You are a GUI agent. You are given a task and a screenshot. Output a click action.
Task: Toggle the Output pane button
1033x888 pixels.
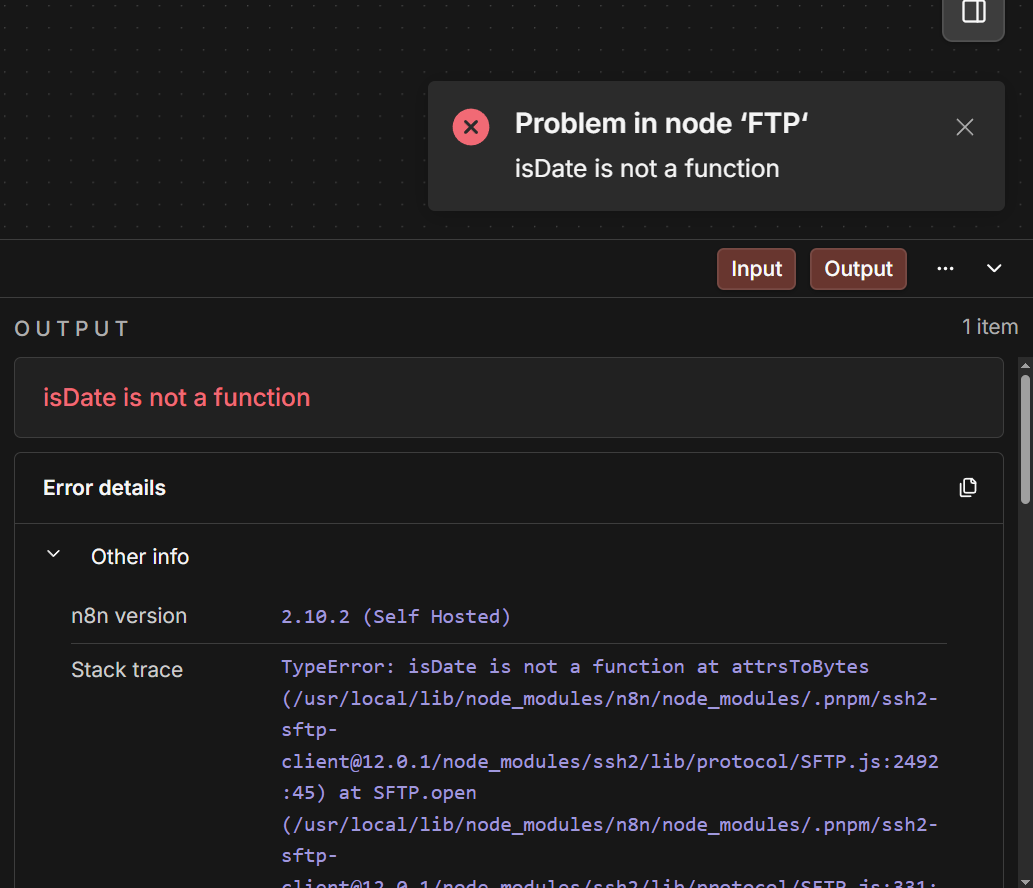858,269
